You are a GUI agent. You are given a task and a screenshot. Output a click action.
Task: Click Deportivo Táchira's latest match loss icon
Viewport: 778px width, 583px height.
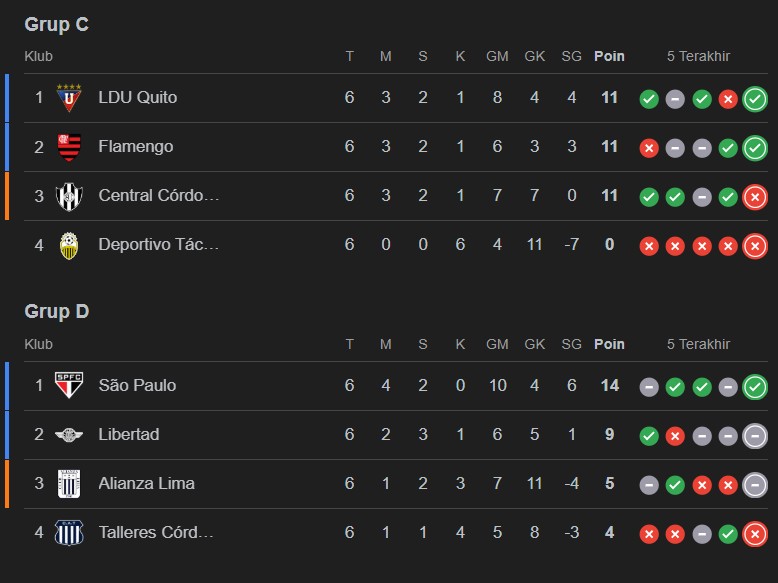pyautogui.click(x=755, y=245)
